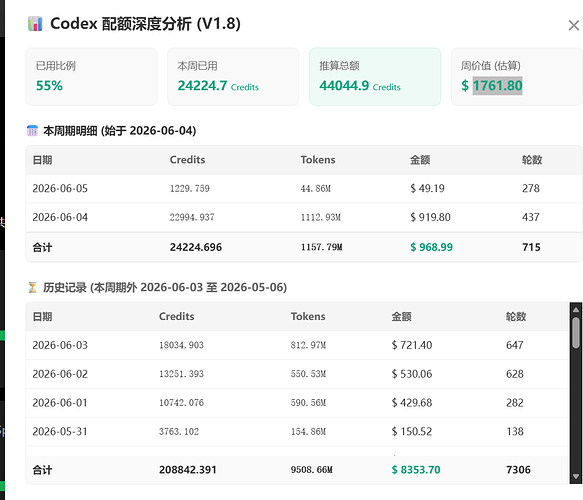This screenshot has height=500, width=583.
Task: Click amount $ 49.19
Action: (x=427, y=188)
